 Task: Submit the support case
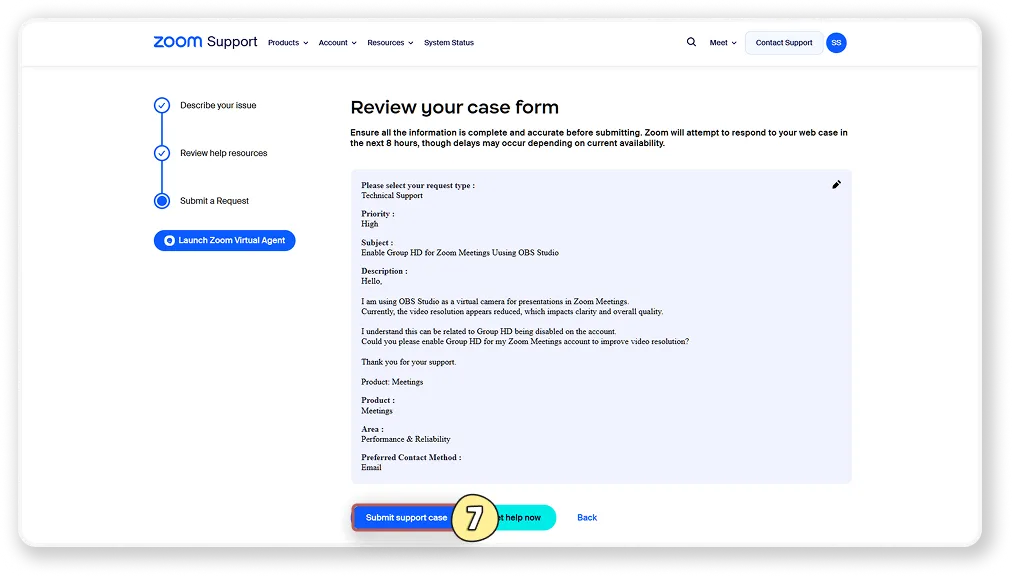point(403,518)
